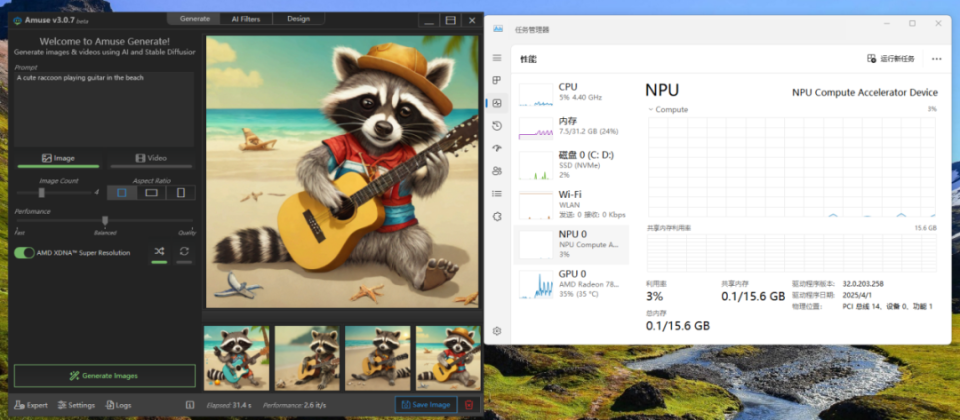Open Task Manager settings gear icon
Viewport: 960px width, 420px height.
pyautogui.click(x=497, y=331)
